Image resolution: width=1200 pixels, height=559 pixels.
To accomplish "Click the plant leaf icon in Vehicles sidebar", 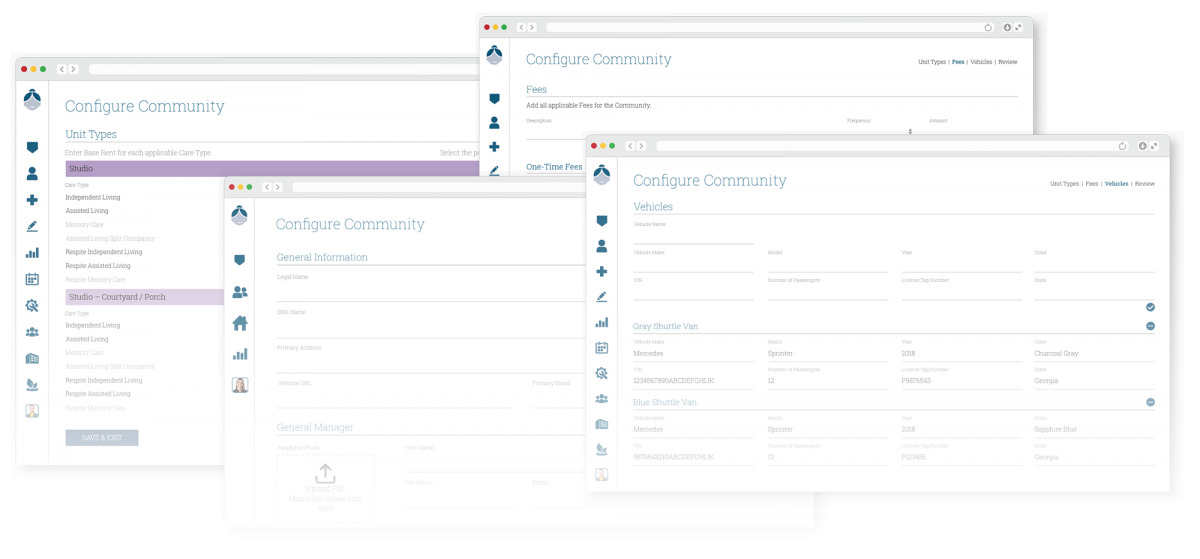I will (601, 449).
